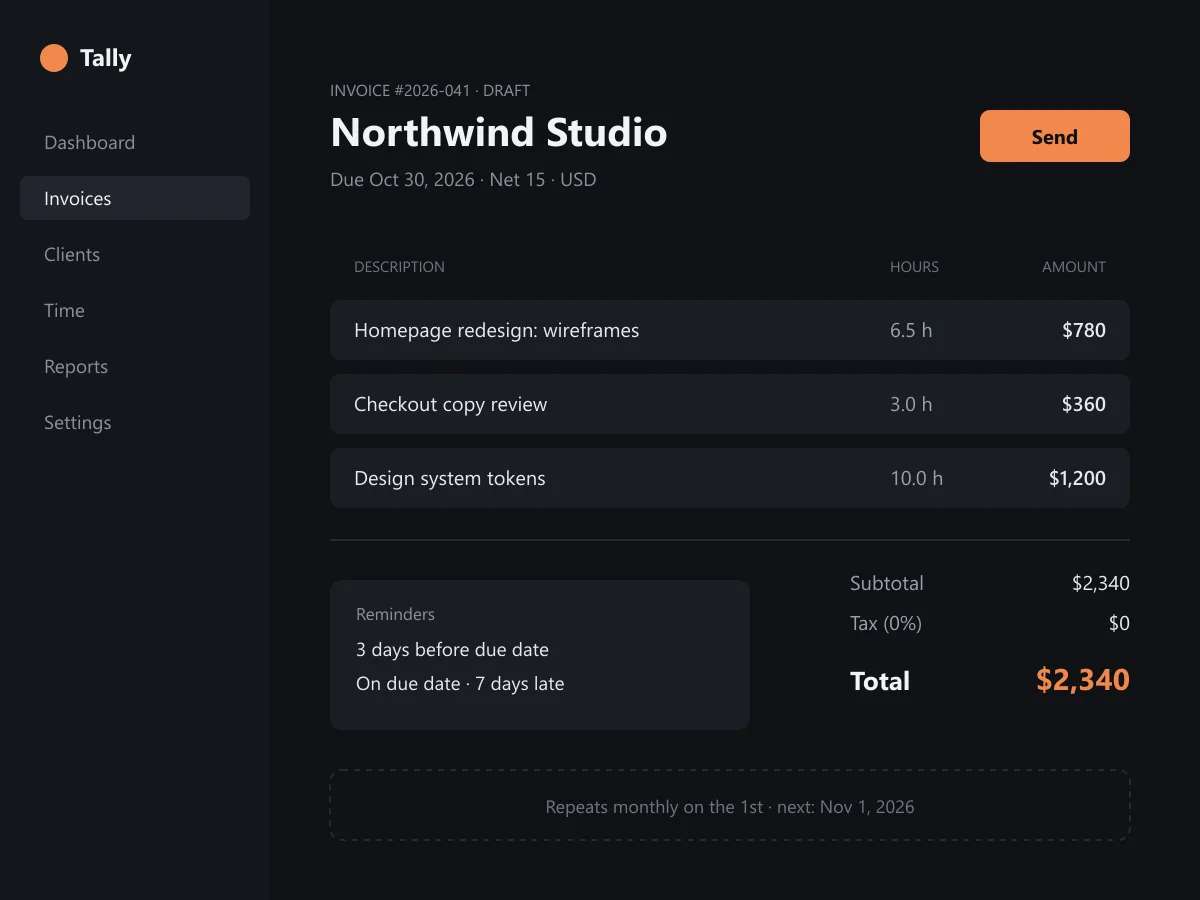Click the Northwind Studio client heading
The image size is (1200, 900).
pyautogui.click(x=499, y=132)
